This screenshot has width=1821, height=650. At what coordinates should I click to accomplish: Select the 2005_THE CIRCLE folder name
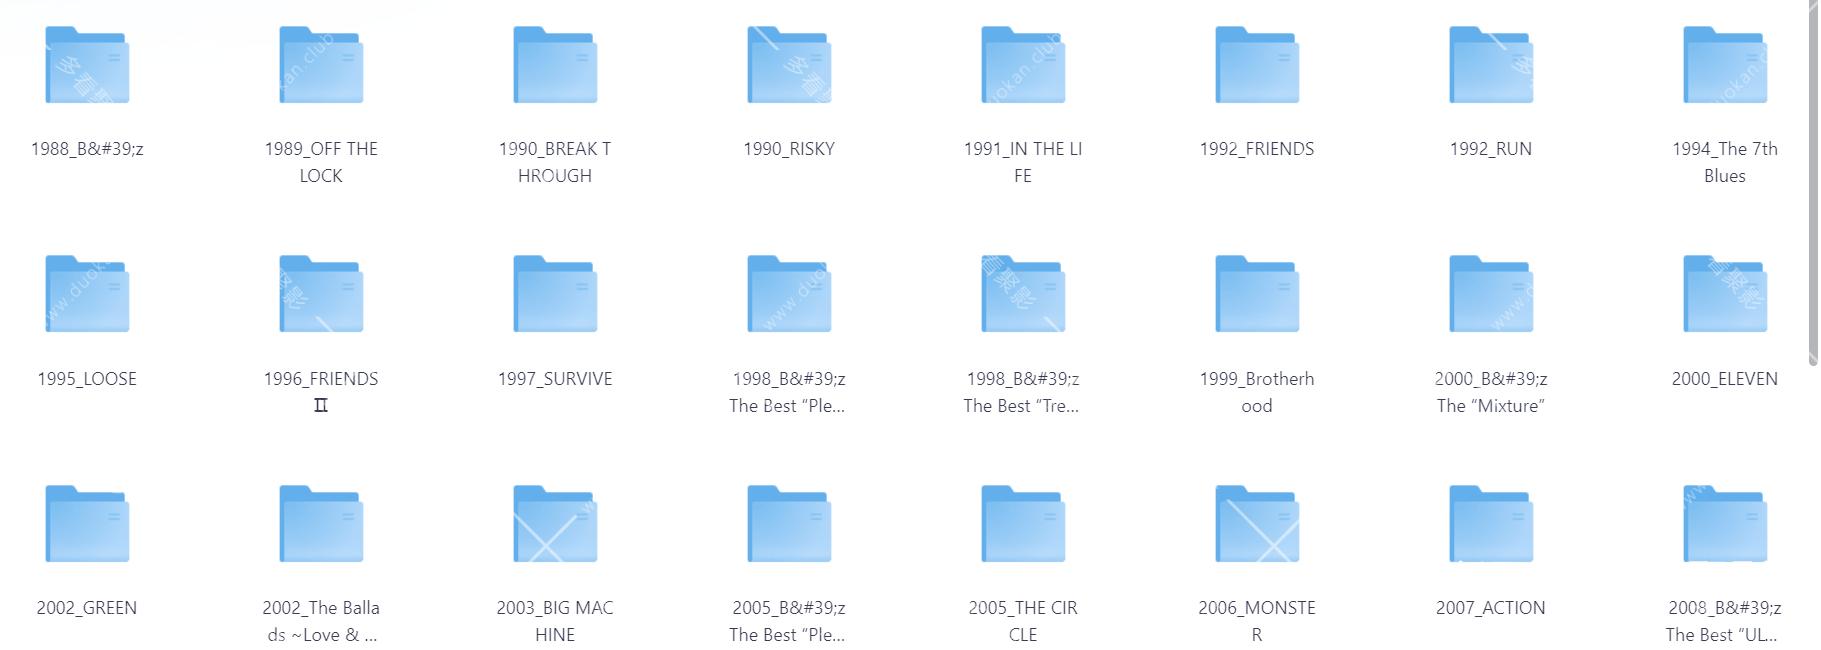pos(1022,621)
